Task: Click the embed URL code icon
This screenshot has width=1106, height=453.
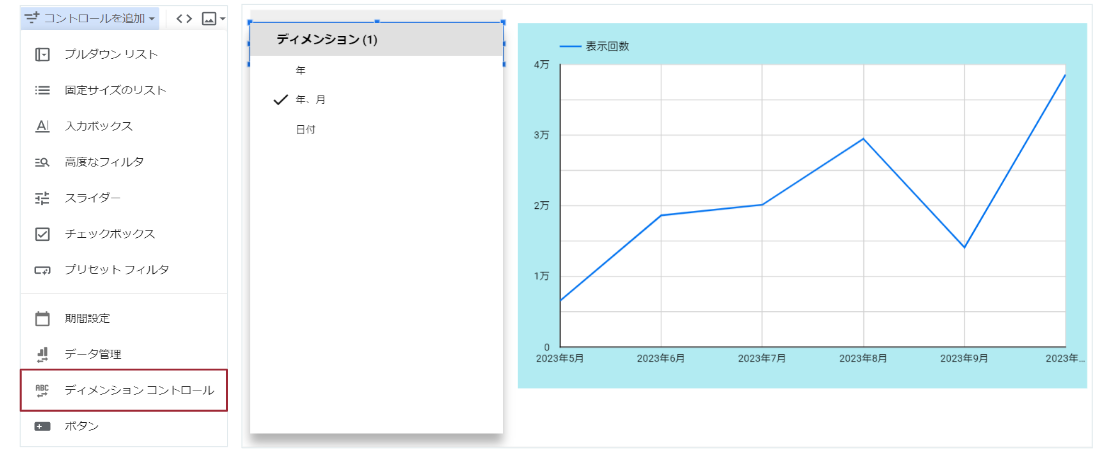Action: tap(184, 18)
